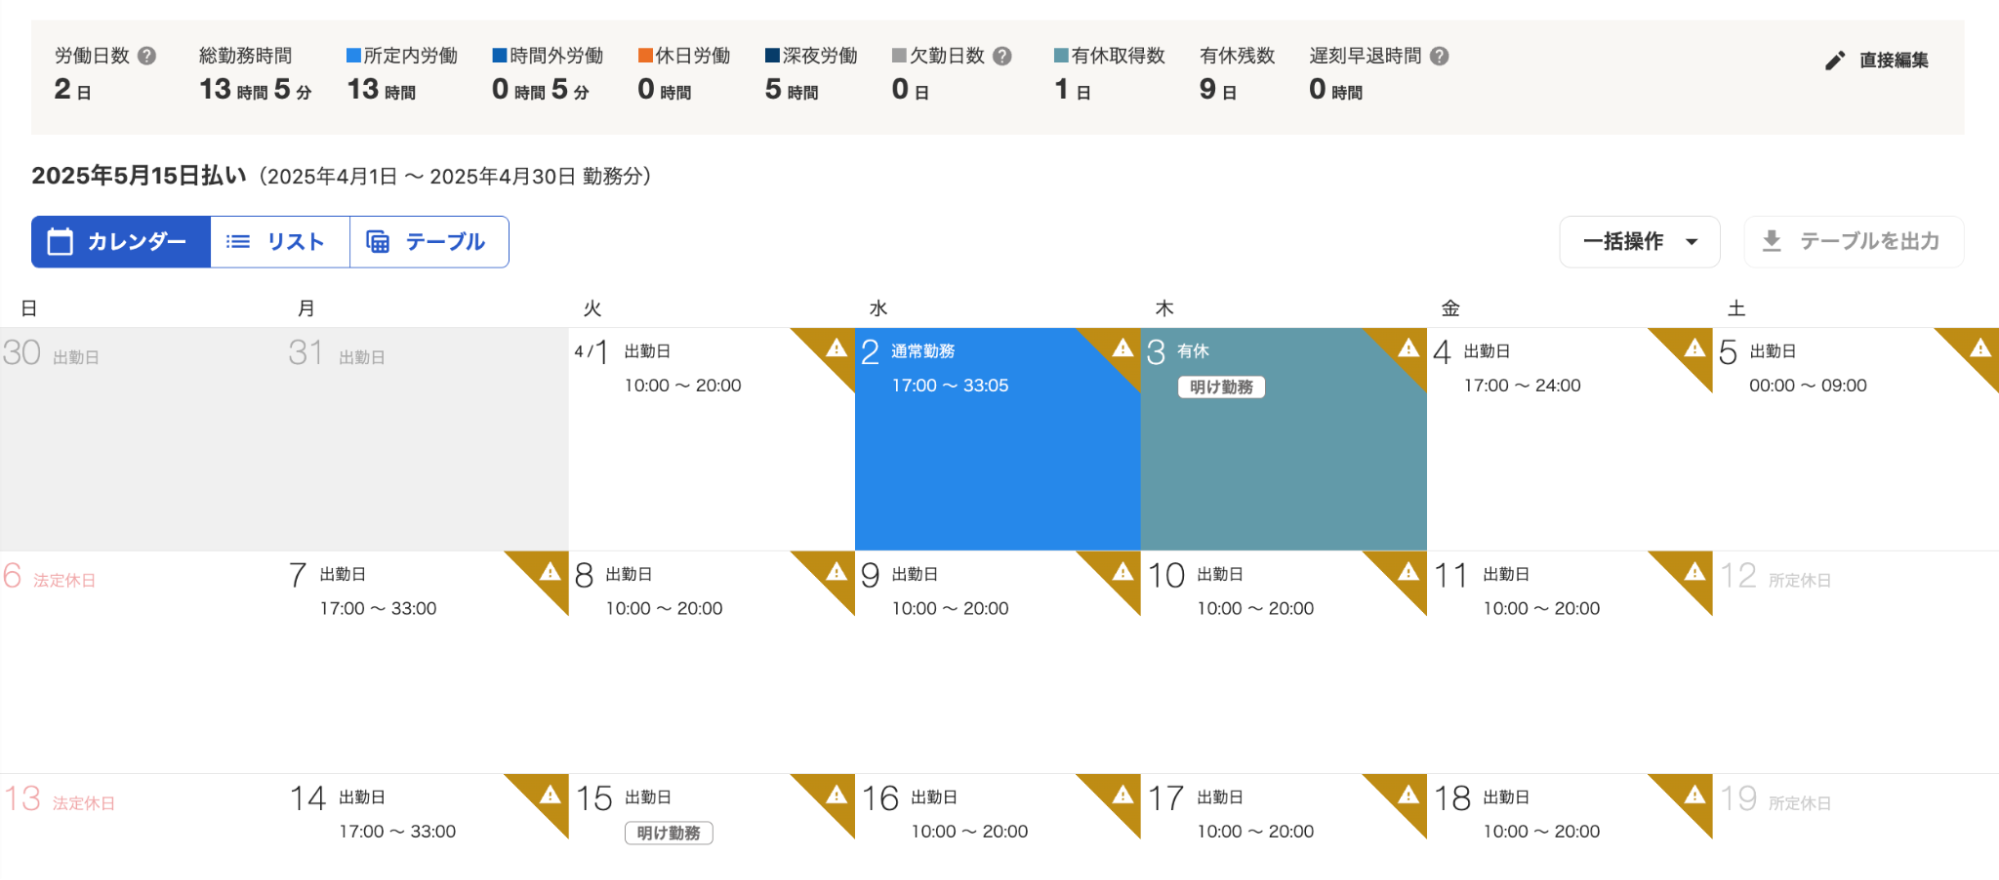
Task: Click the 所定内労働 blue legend square
Action: [x=353, y=56]
